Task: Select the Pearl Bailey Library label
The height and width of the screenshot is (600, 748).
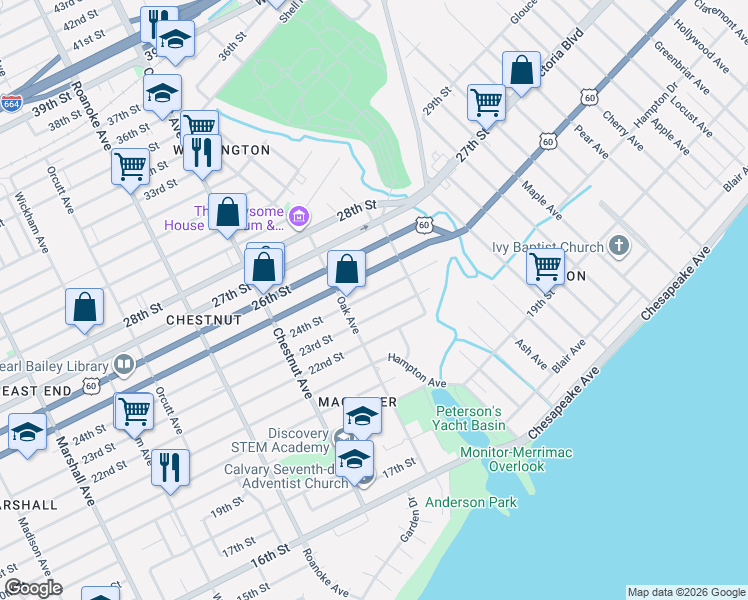Action: 54,366
